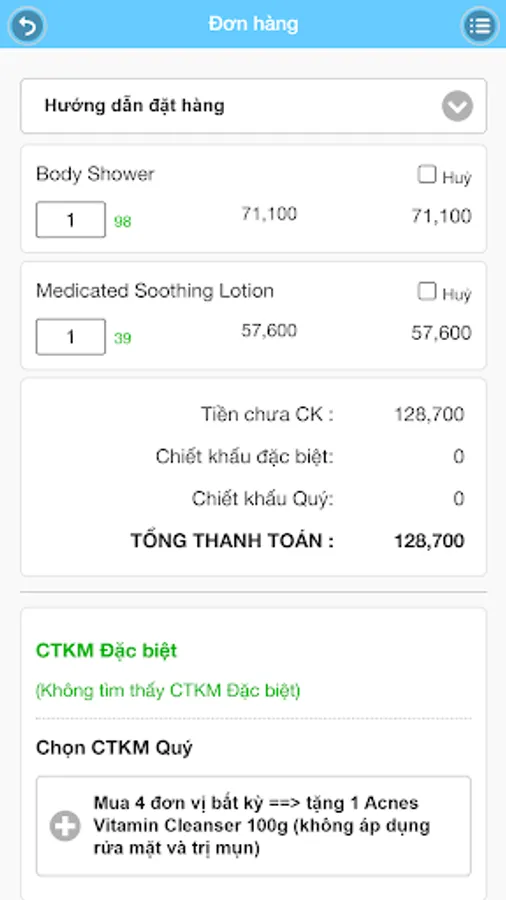Click the CTKM Đặc biệt heading
Image resolution: width=506 pixels, height=900 pixels.
107,651
